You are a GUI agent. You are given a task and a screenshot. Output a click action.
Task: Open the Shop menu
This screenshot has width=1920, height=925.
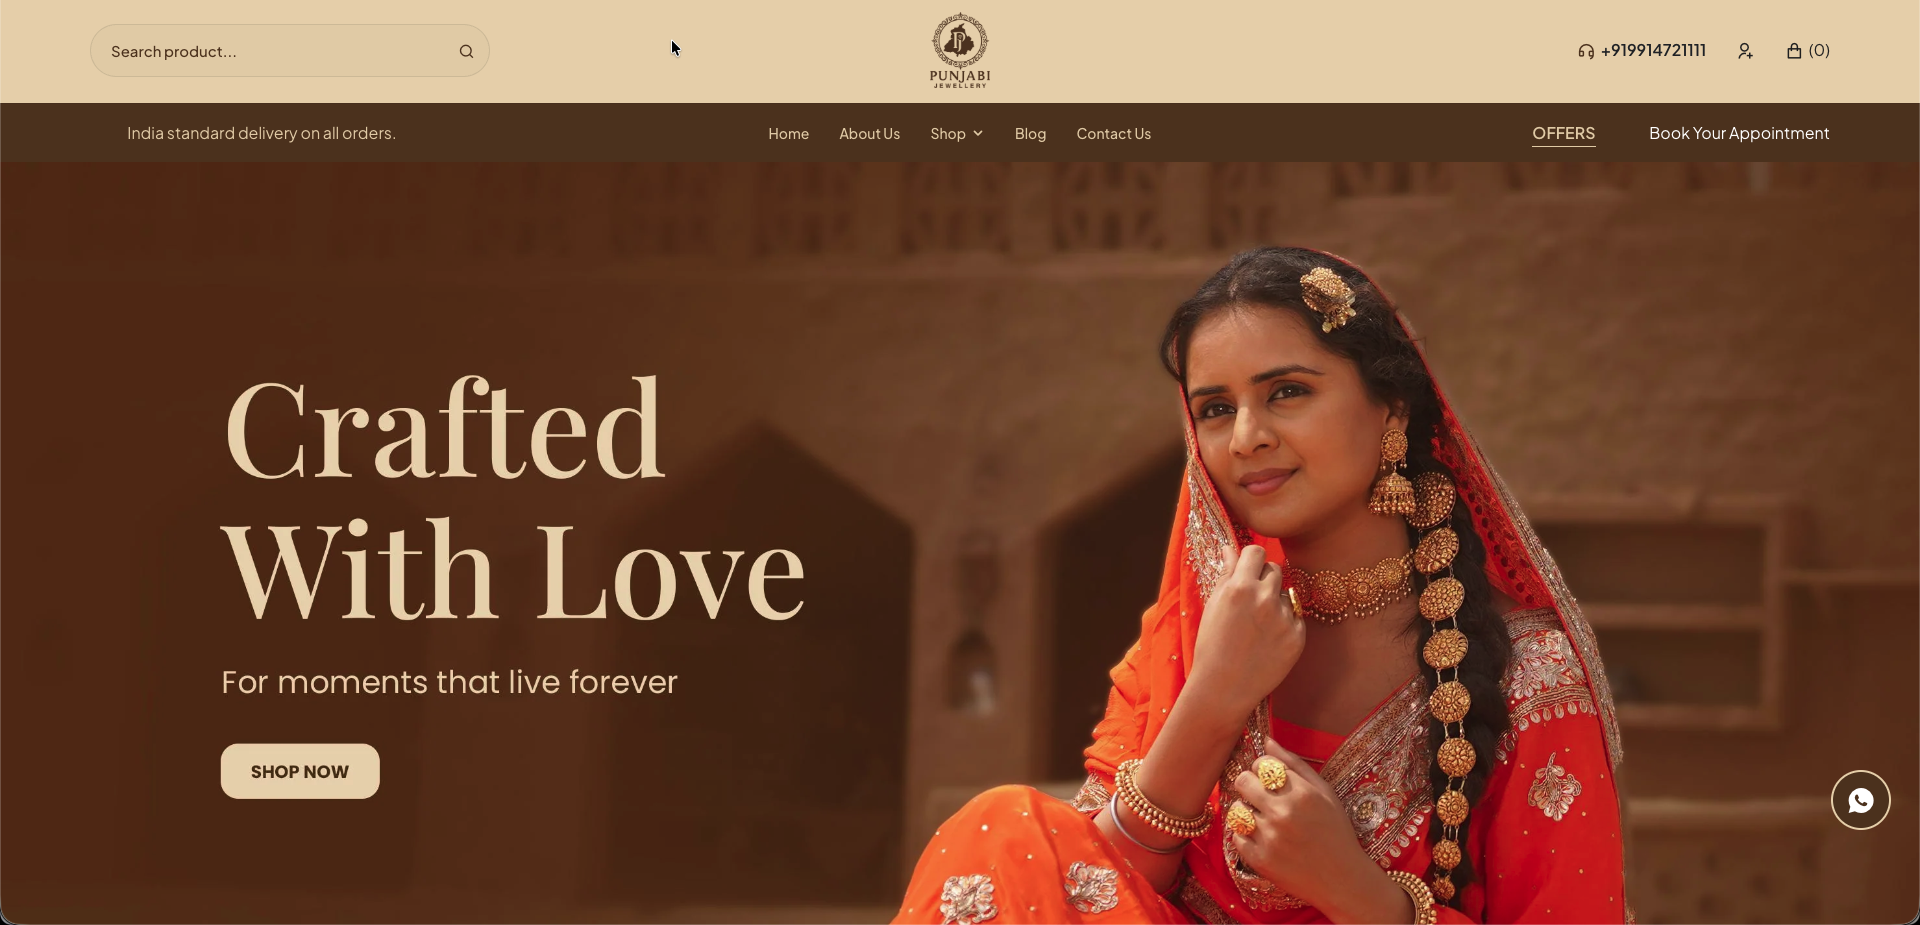click(948, 133)
